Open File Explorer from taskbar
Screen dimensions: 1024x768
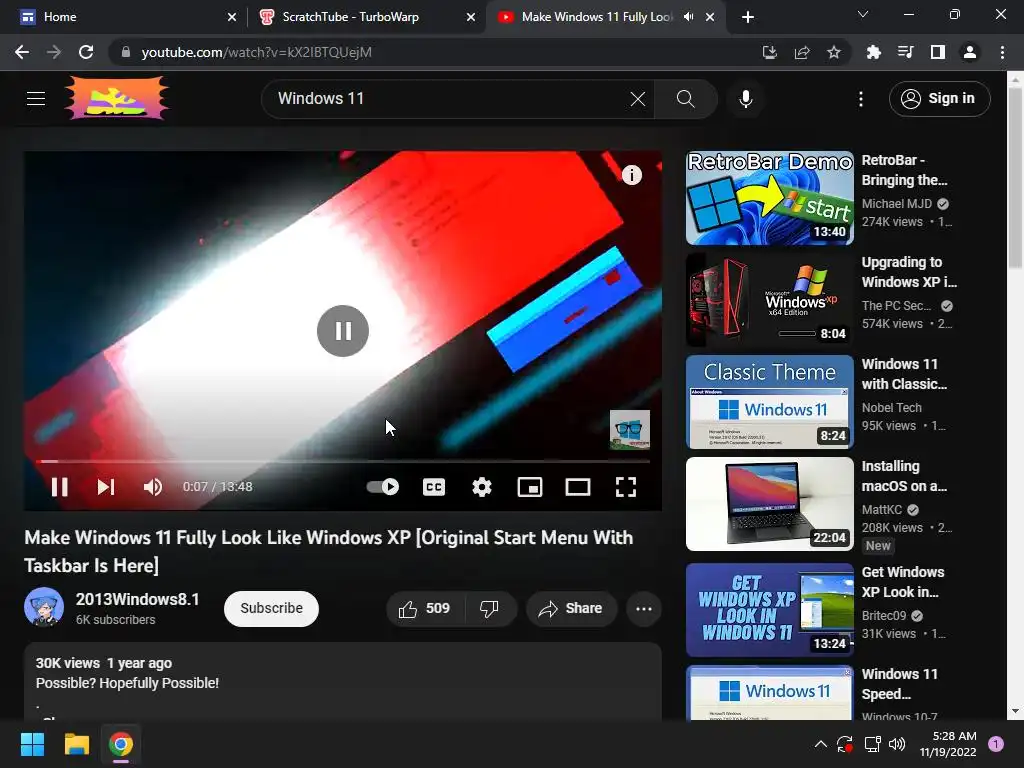76,744
